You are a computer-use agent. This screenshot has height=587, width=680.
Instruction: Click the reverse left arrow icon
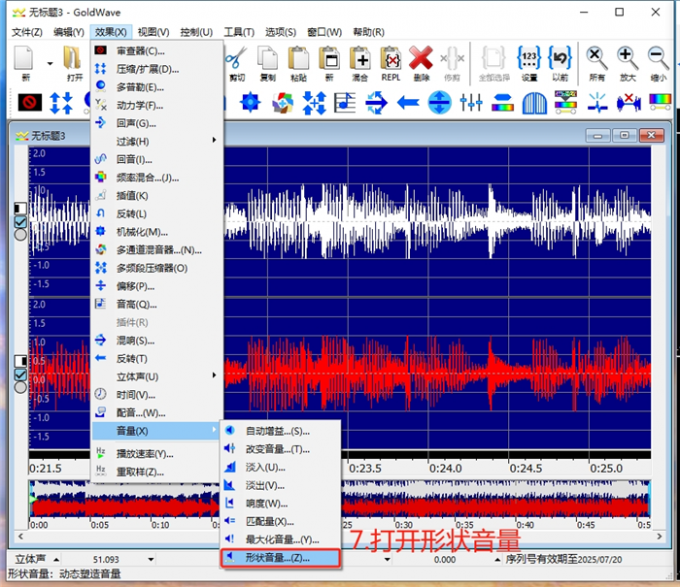(x=408, y=103)
